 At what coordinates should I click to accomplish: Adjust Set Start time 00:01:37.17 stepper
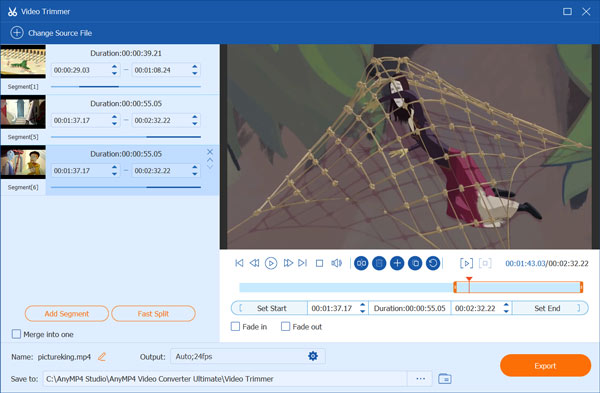(362, 308)
